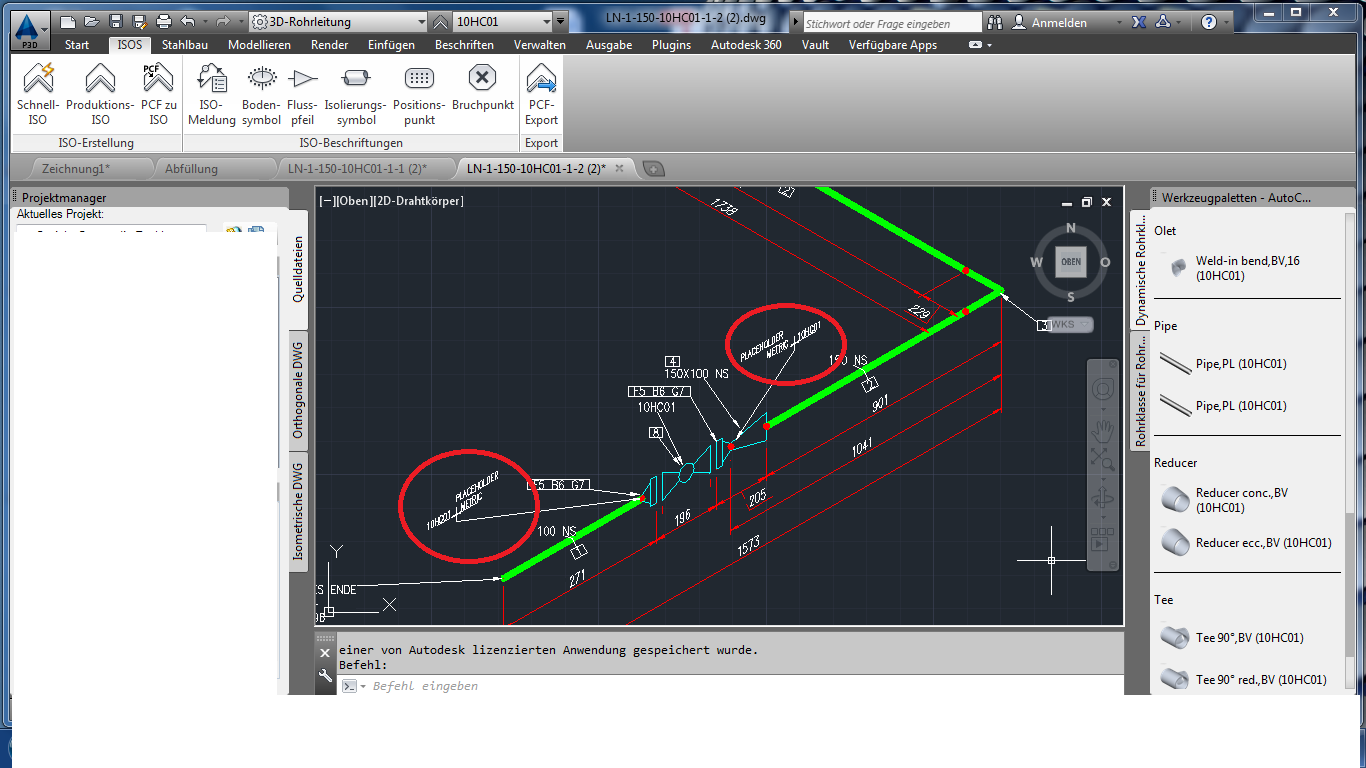
Task: Click the PCF zu ISO tool
Action: coord(158,94)
